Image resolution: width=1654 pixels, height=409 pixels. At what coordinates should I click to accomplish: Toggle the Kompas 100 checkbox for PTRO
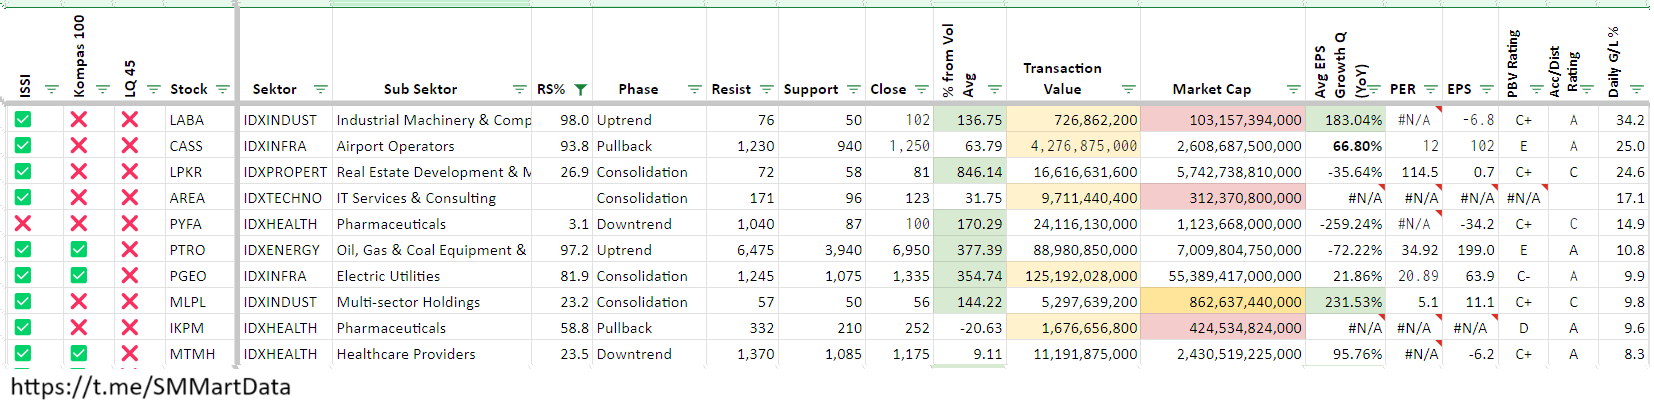coord(79,249)
